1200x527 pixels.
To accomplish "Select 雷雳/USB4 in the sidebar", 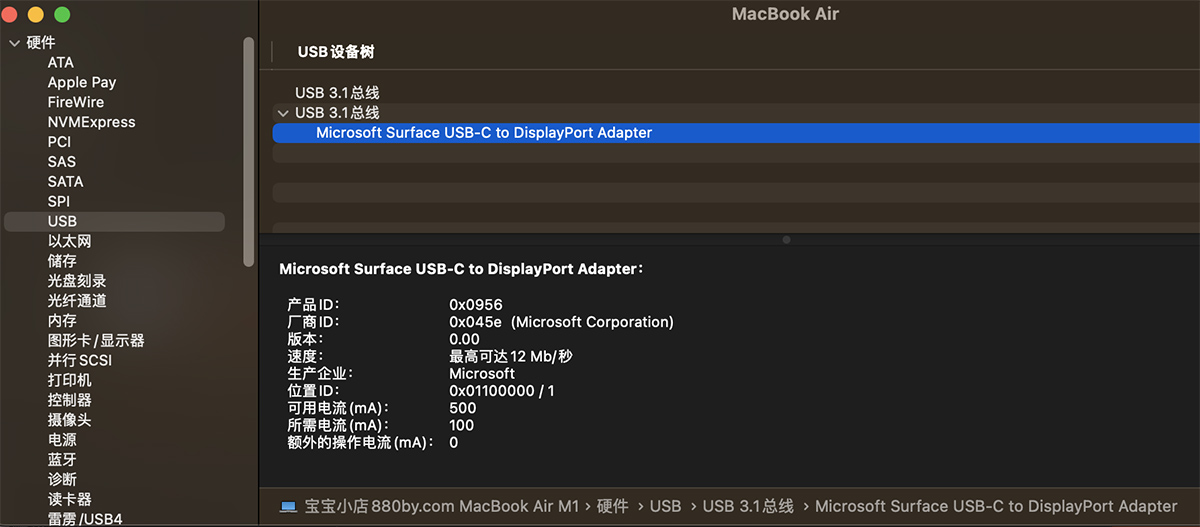I will coord(85,519).
